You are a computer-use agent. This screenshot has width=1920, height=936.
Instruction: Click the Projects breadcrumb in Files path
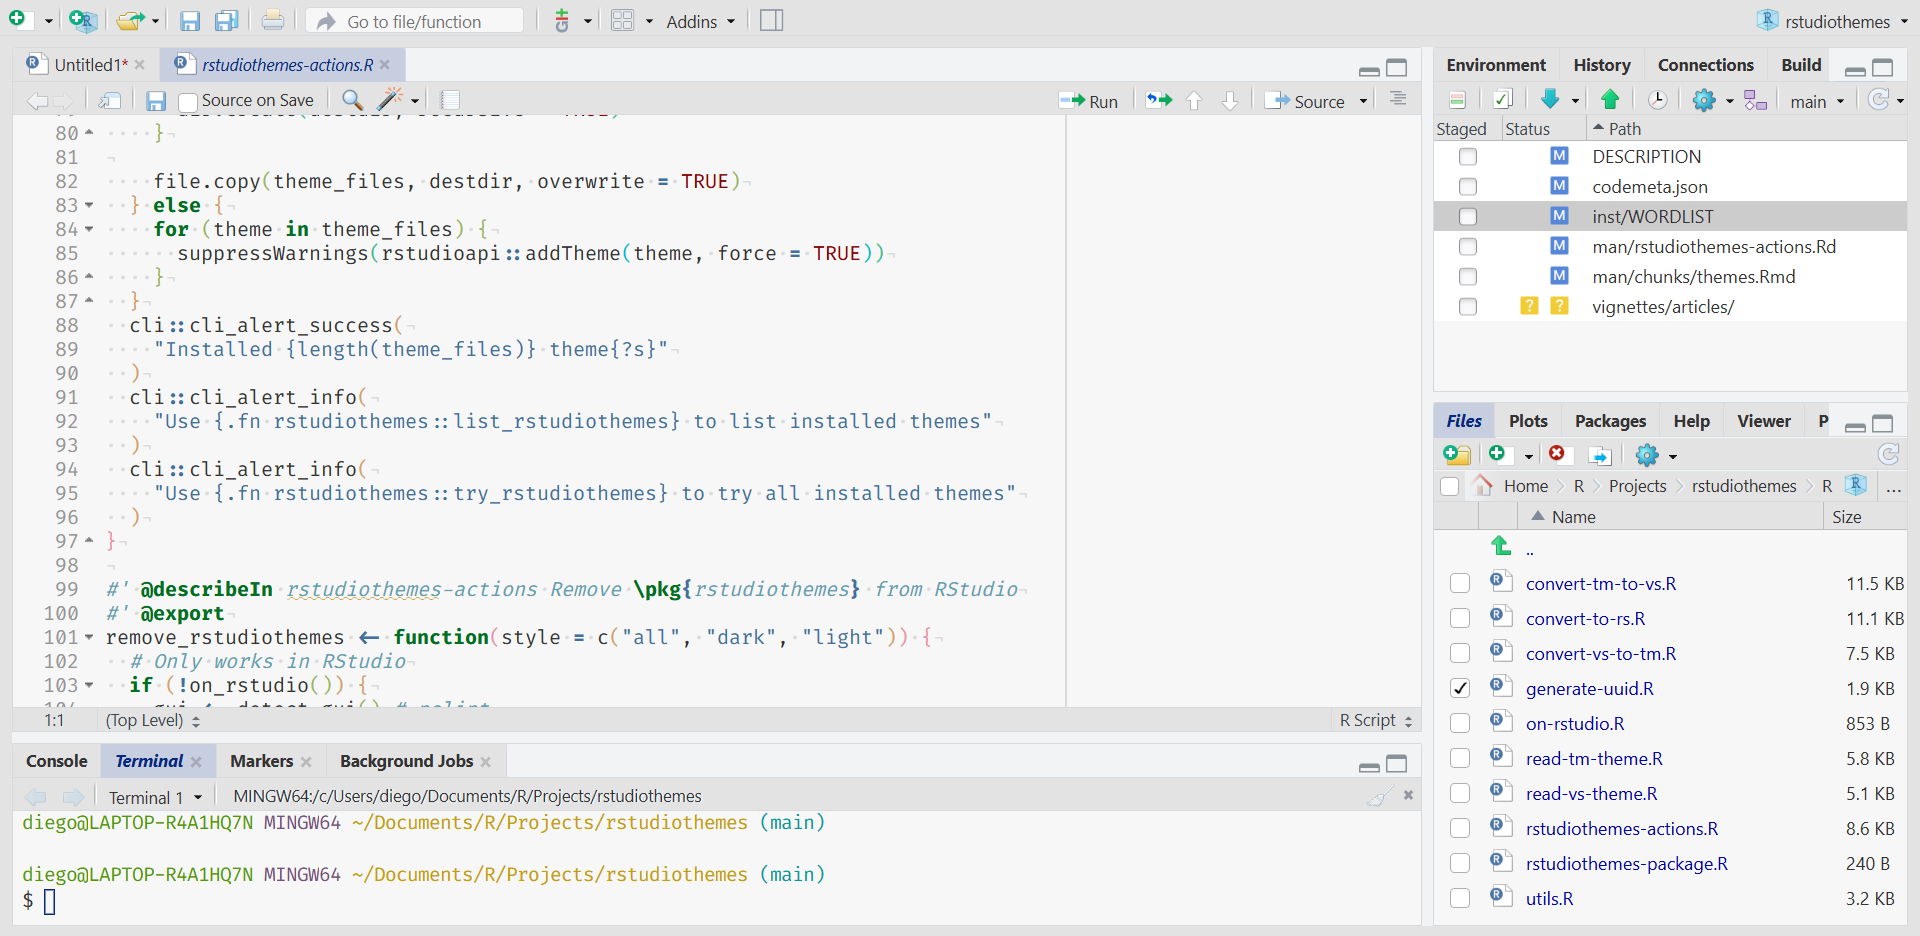1637,486
